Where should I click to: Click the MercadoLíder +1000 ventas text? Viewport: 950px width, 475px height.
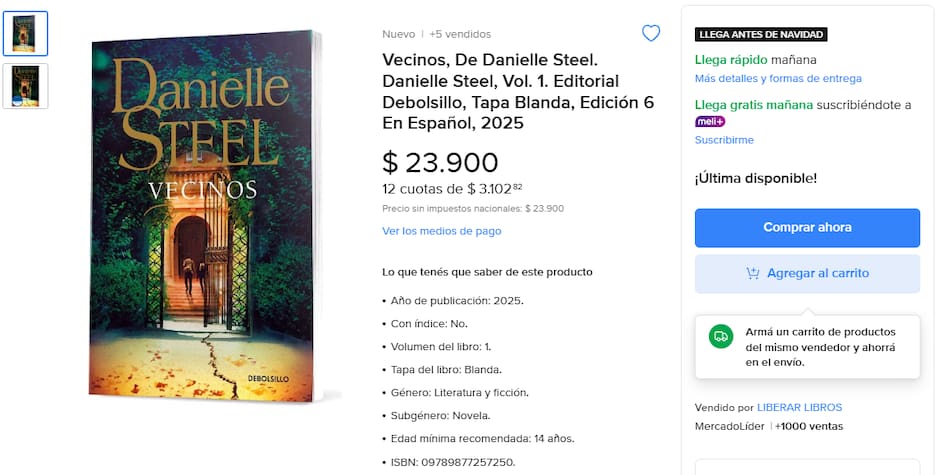point(768,426)
